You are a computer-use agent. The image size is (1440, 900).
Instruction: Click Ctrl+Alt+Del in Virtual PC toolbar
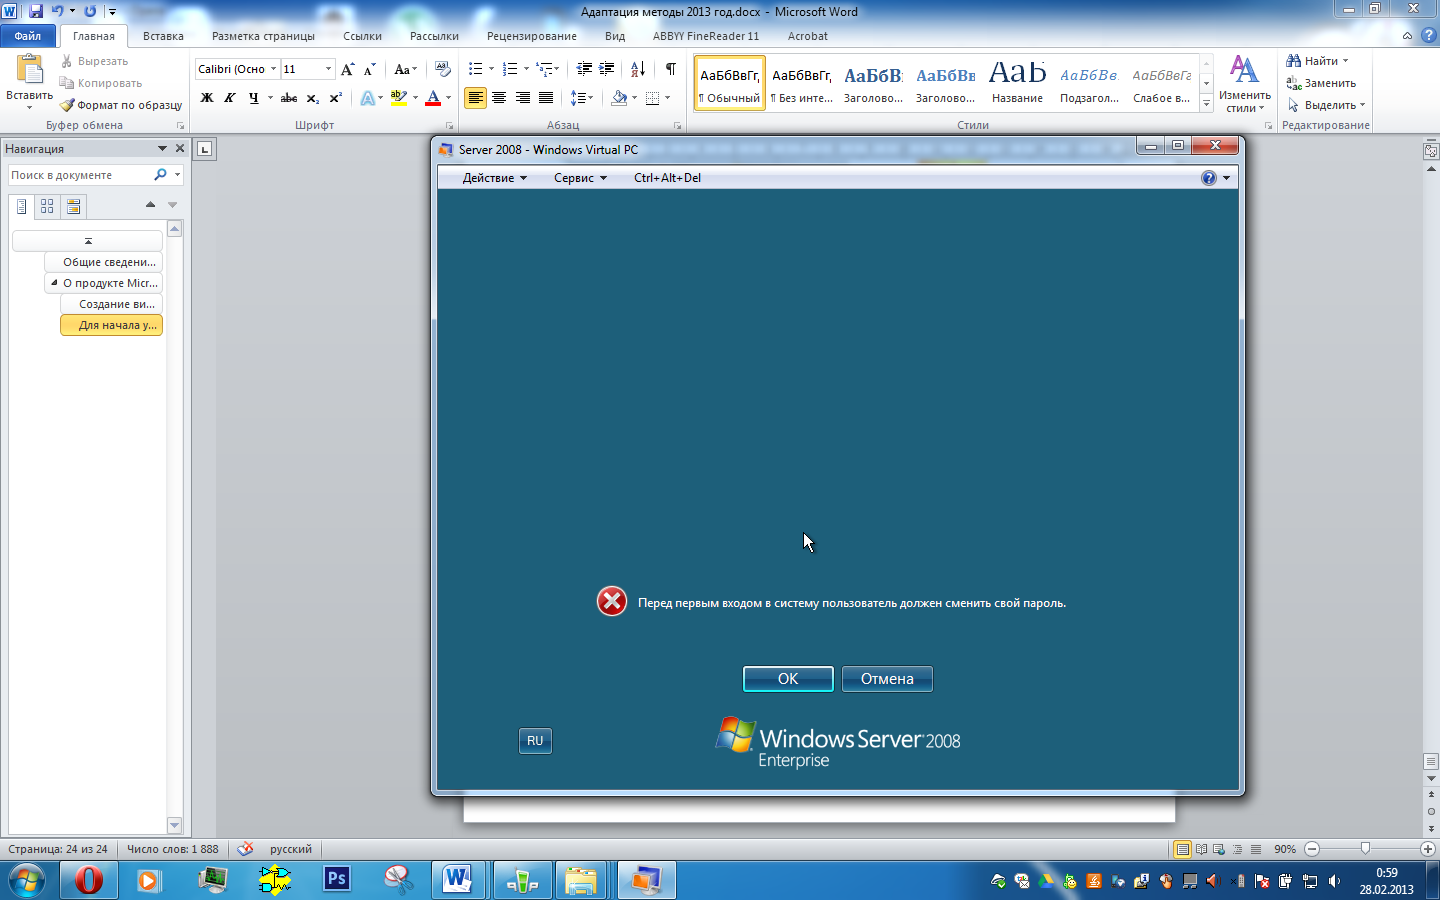667,178
